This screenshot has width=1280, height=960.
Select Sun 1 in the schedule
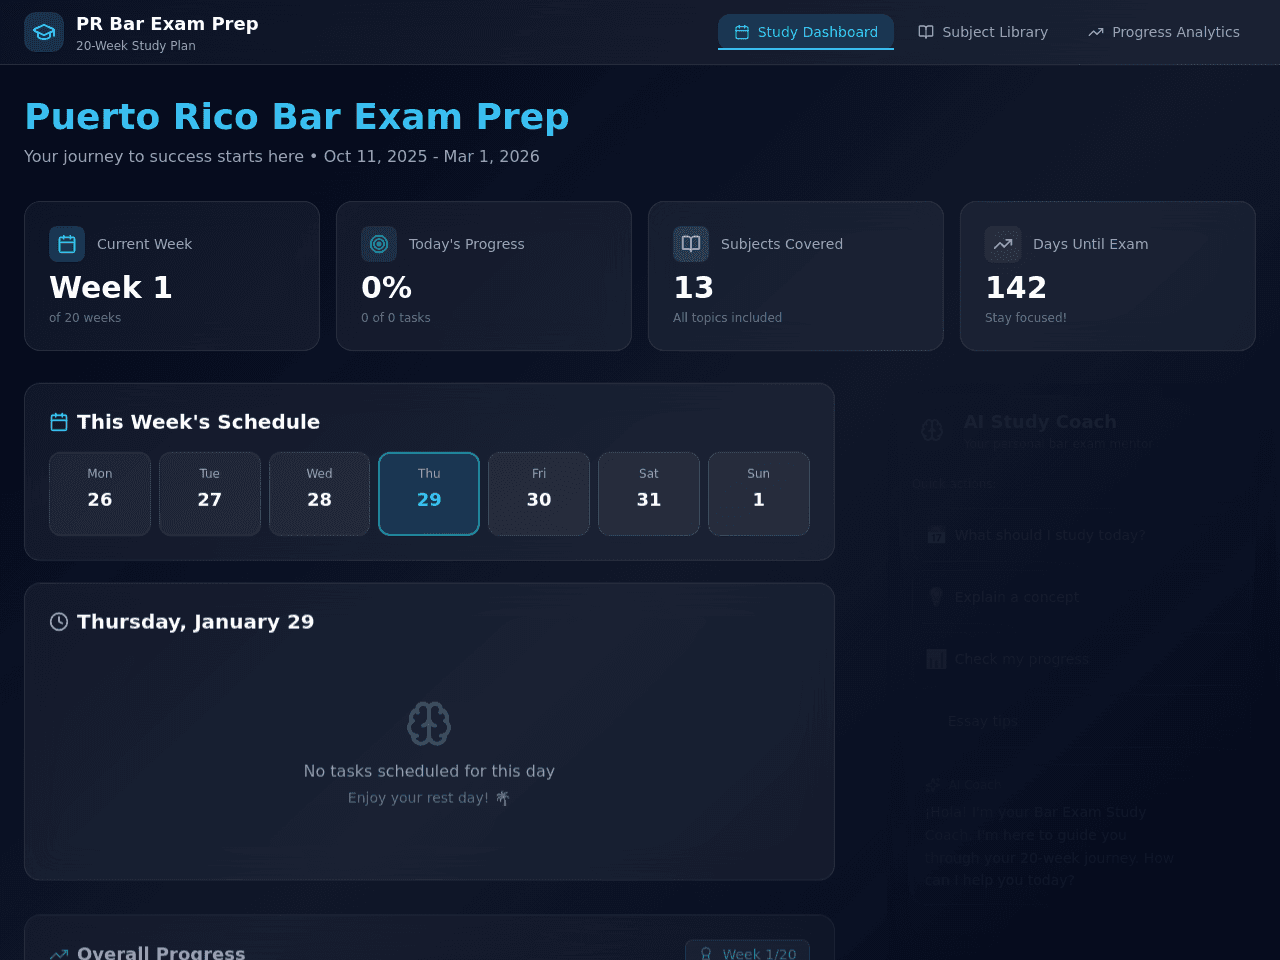(x=759, y=494)
